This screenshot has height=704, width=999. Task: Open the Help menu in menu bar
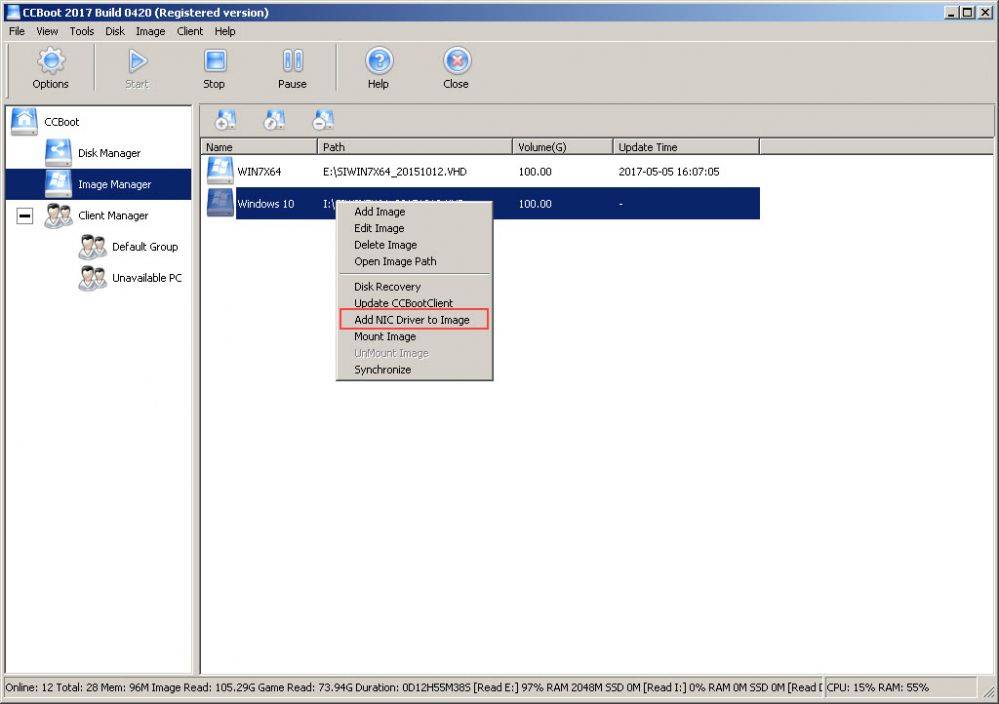(x=225, y=31)
